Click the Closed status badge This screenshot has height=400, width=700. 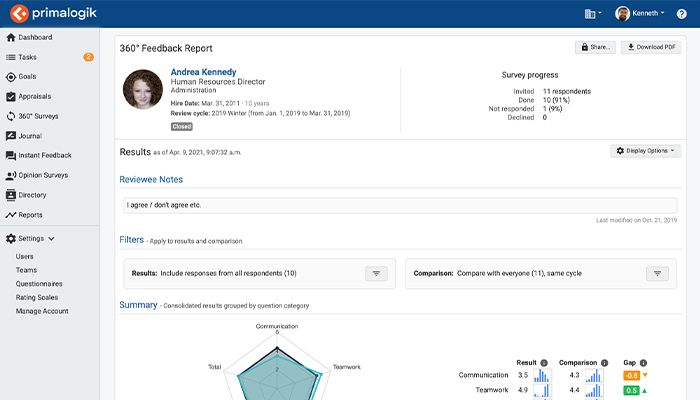tap(182, 127)
